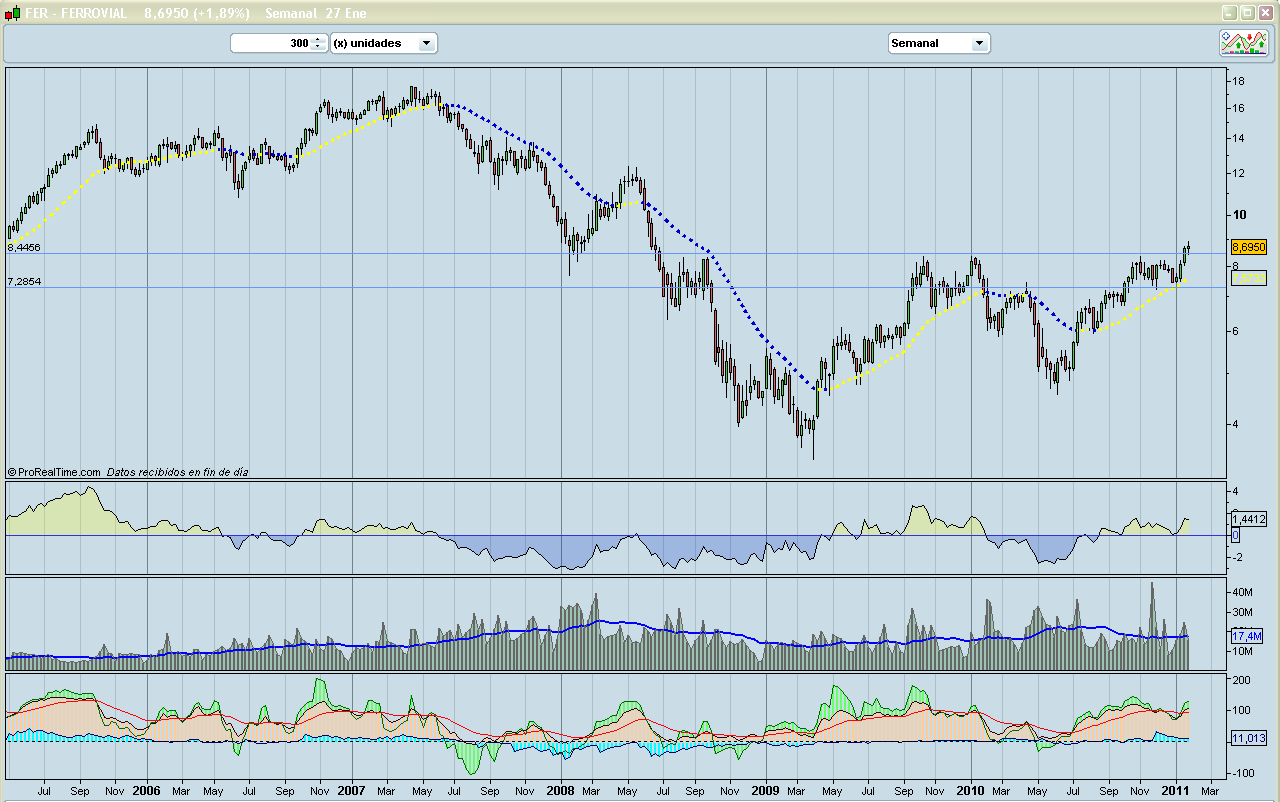The height and width of the screenshot is (802, 1280).
Task: Open the Semanal timeframe dropdown
Action: point(939,43)
